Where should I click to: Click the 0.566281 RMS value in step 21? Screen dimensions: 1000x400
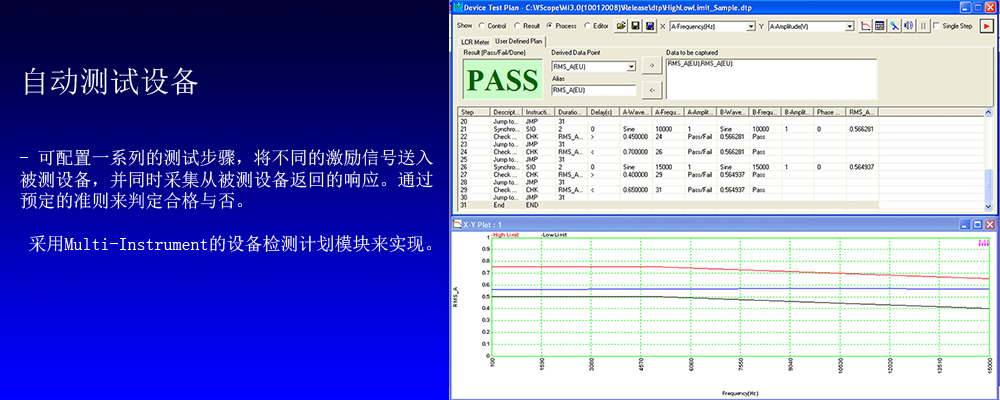pyautogui.click(x=861, y=128)
